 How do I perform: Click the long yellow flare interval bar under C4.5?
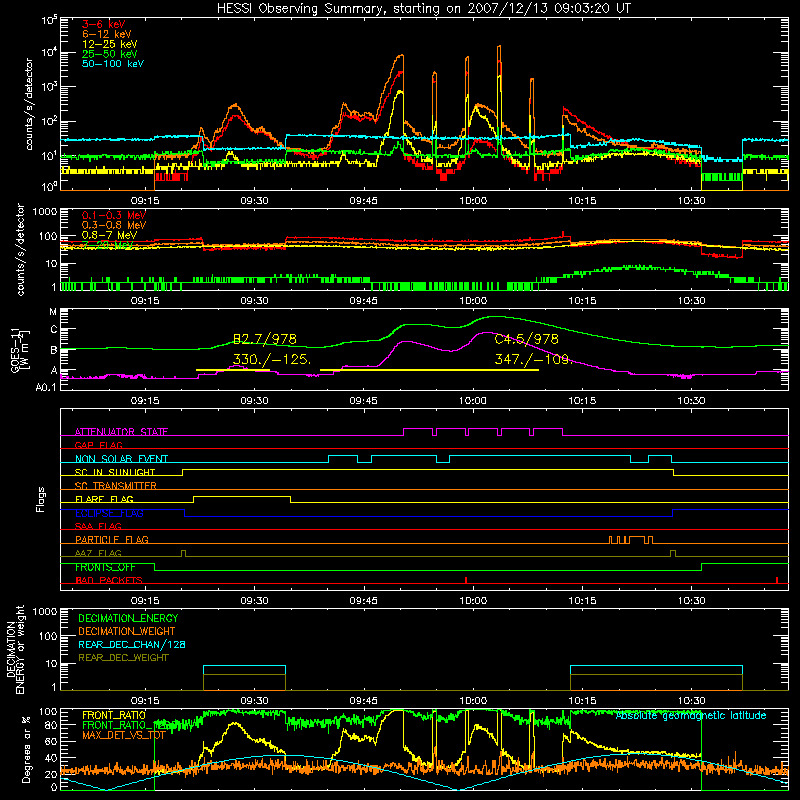coord(429,370)
